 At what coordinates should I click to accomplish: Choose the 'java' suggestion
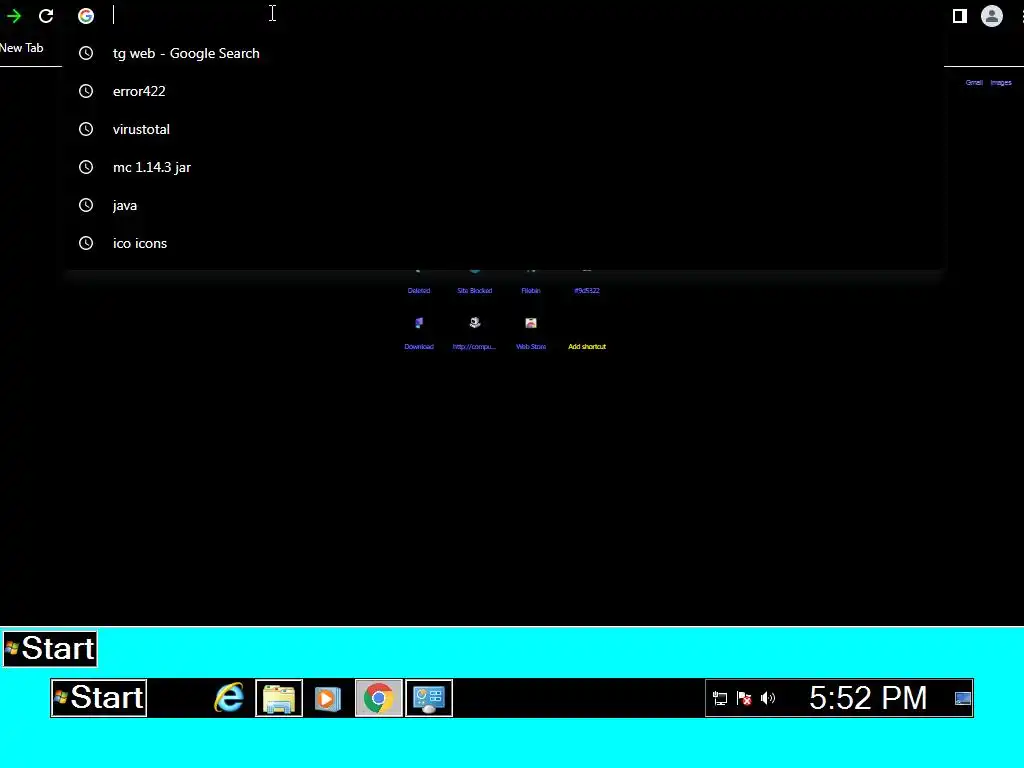click(x=504, y=205)
